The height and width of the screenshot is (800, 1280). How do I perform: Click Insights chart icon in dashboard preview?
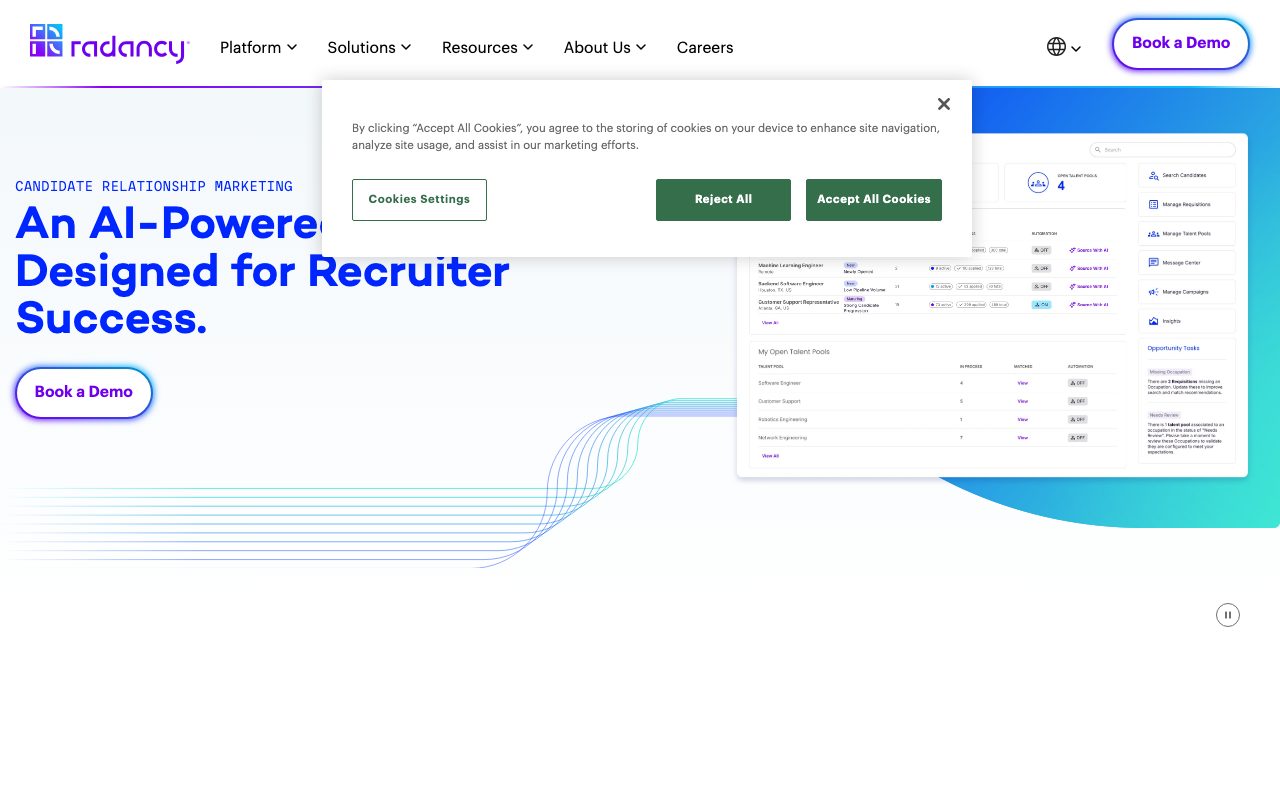tap(1153, 321)
